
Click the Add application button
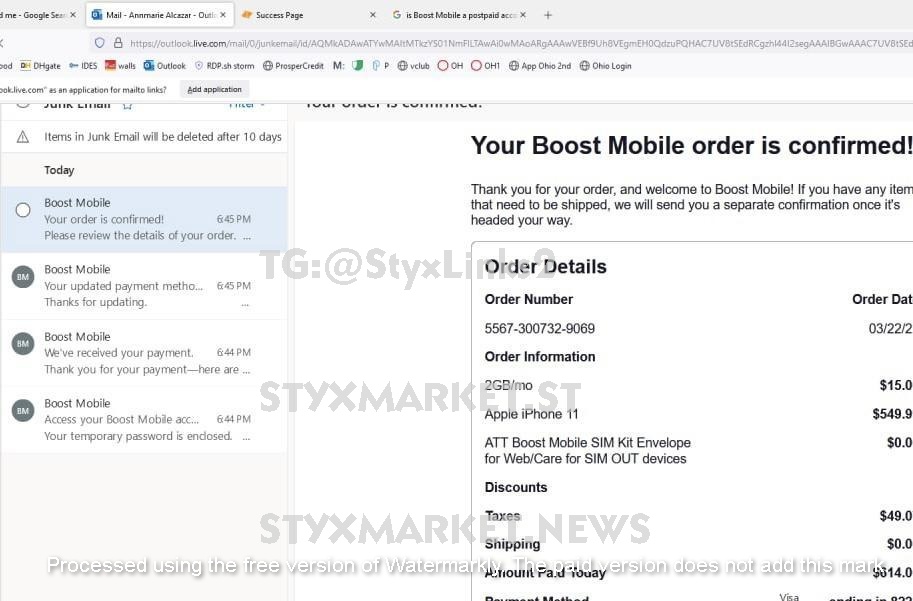tap(214, 90)
